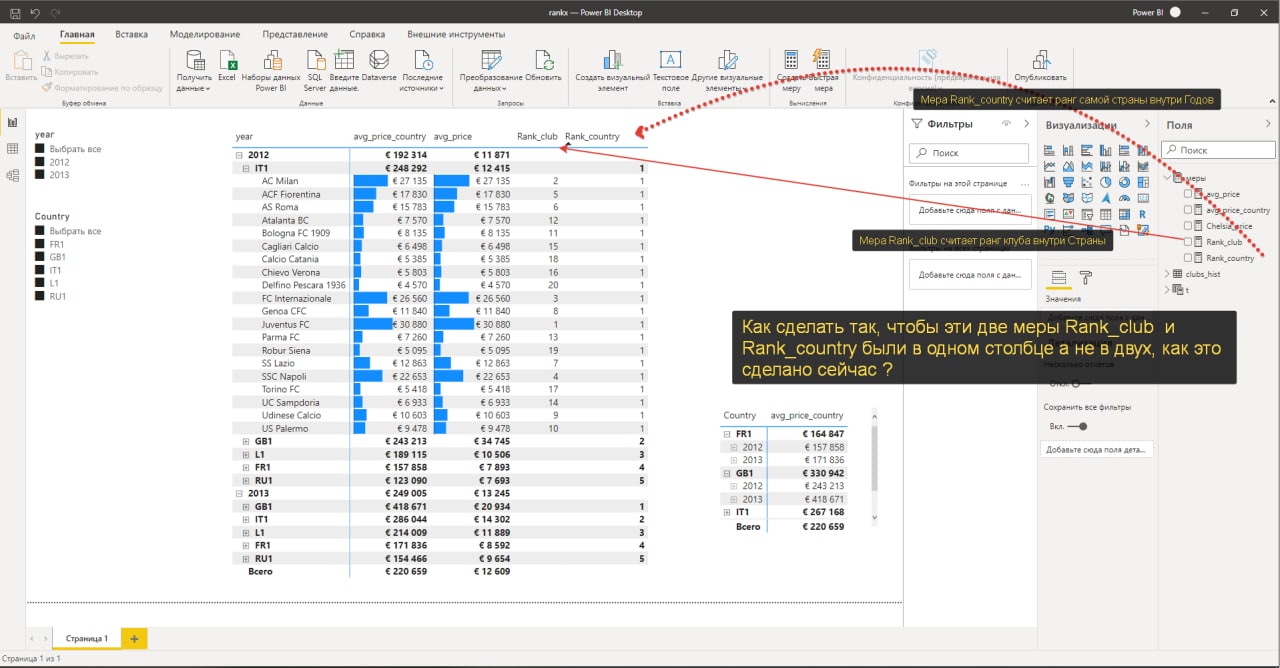Screen dimensions: 1280x668
Task: Expand the clubs_hist table in Fields
Action: click(1167, 274)
